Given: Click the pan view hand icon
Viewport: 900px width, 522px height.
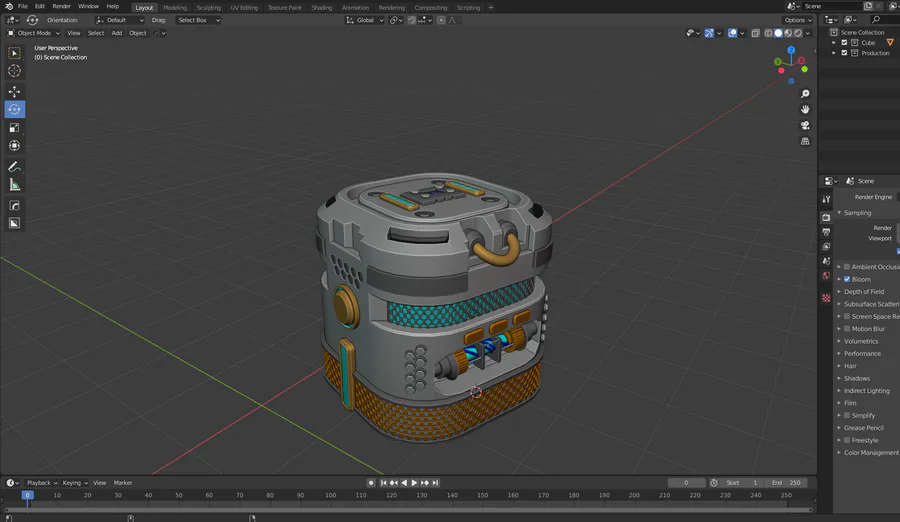Looking at the screenshot, I should click(805, 109).
